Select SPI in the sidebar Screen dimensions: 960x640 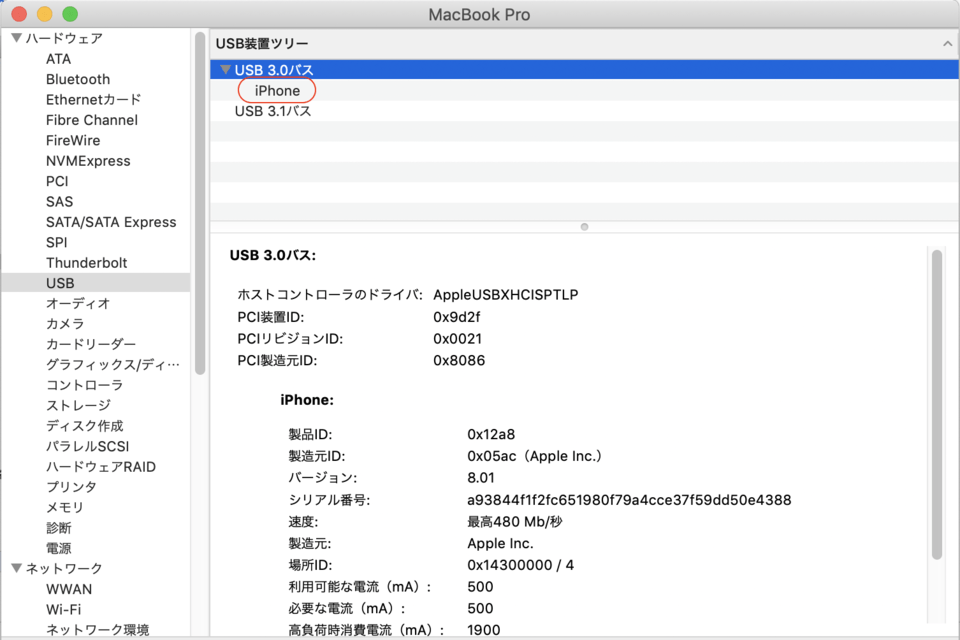click(56, 243)
